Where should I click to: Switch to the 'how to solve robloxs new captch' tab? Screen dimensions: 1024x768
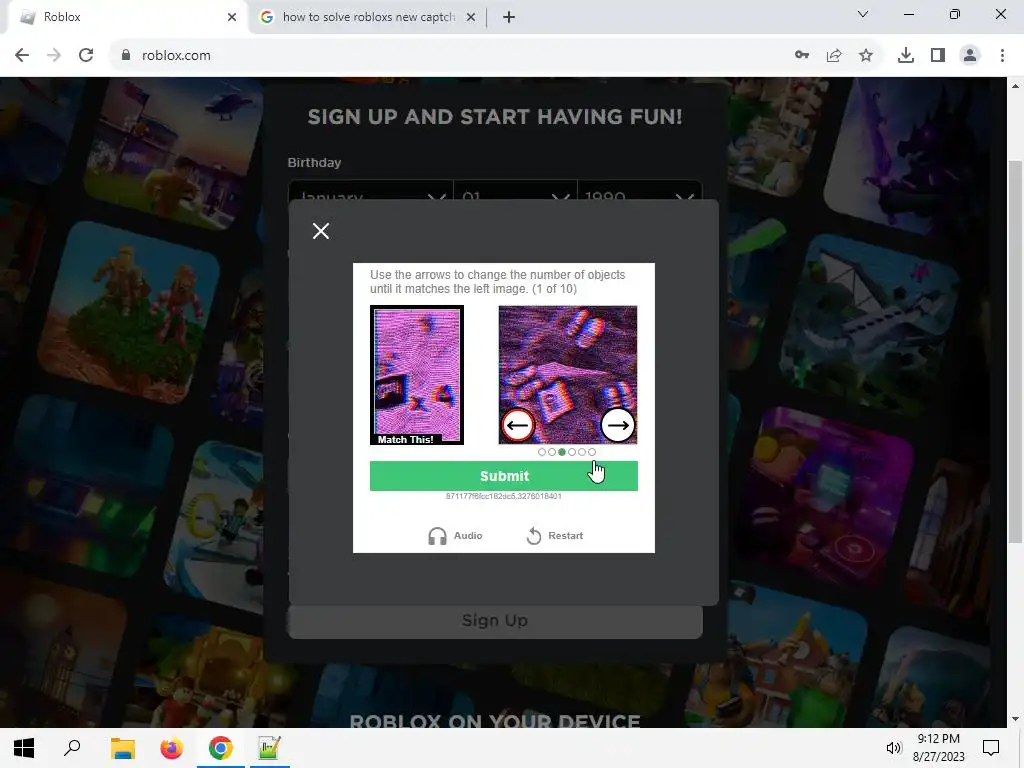tap(369, 18)
